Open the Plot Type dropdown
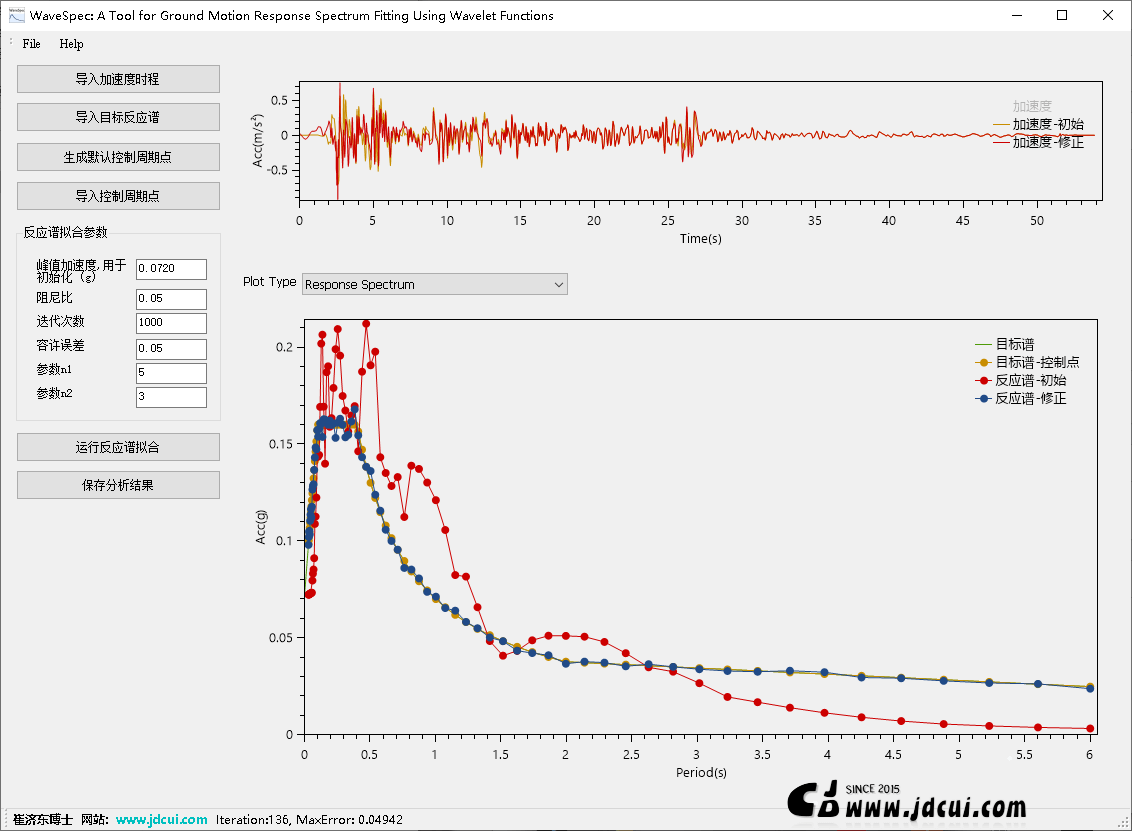Screen dimensions: 1132x831 pos(434,285)
